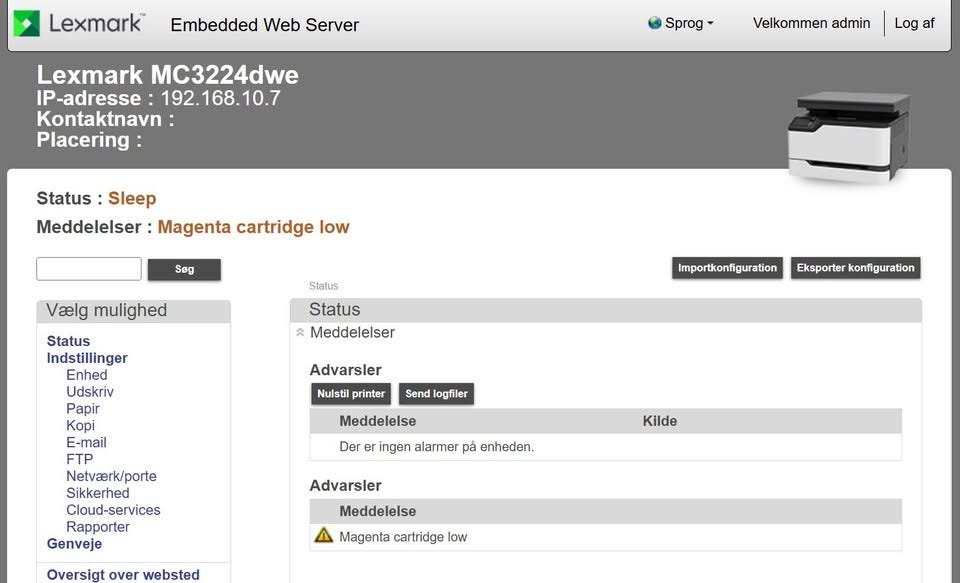Open the Sprog language dropdown
Screen dimensions: 960x583
click(x=689, y=23)
